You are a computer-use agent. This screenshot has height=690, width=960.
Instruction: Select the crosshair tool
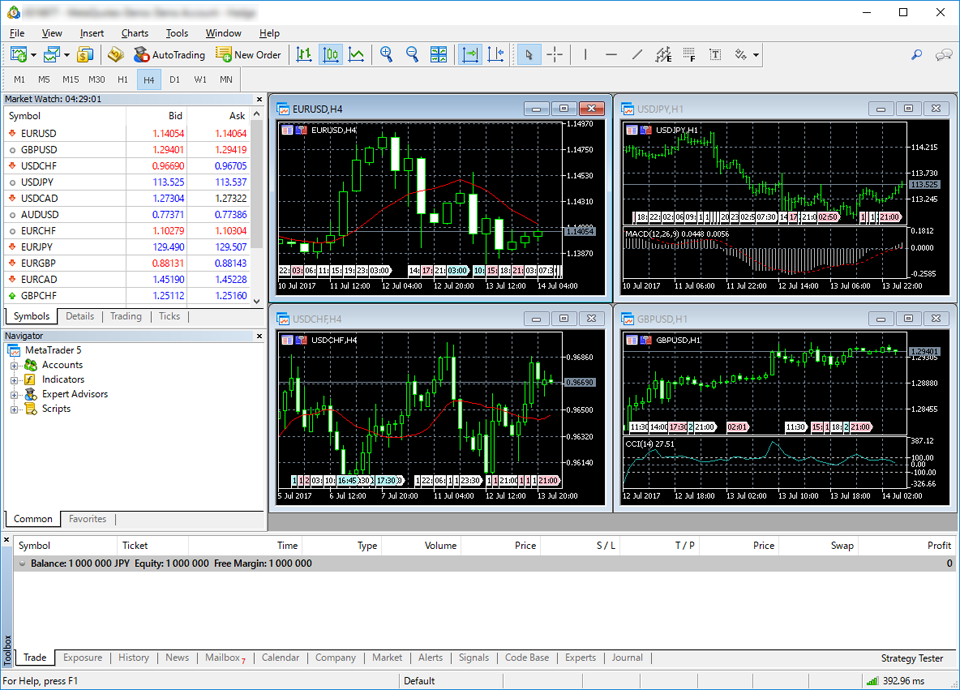click(555, 54)
